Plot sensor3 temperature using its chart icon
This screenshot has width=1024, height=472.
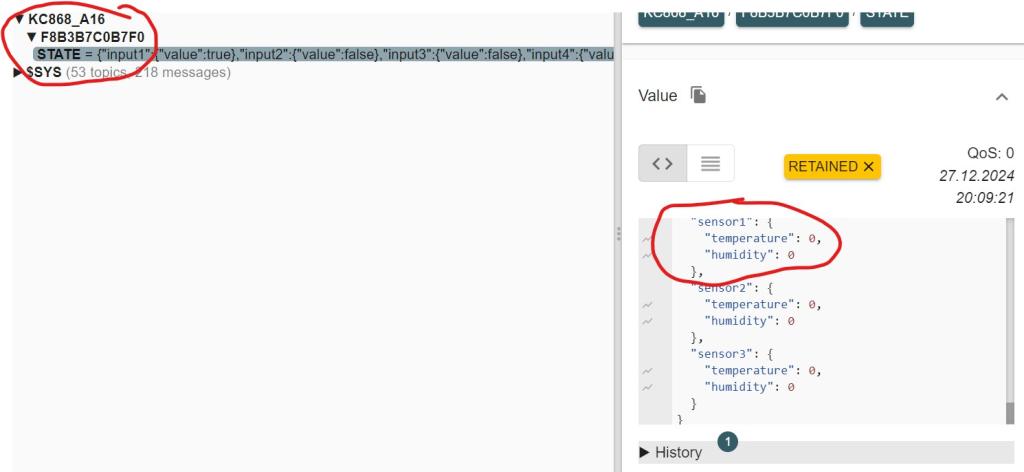(x=648, y=370)
